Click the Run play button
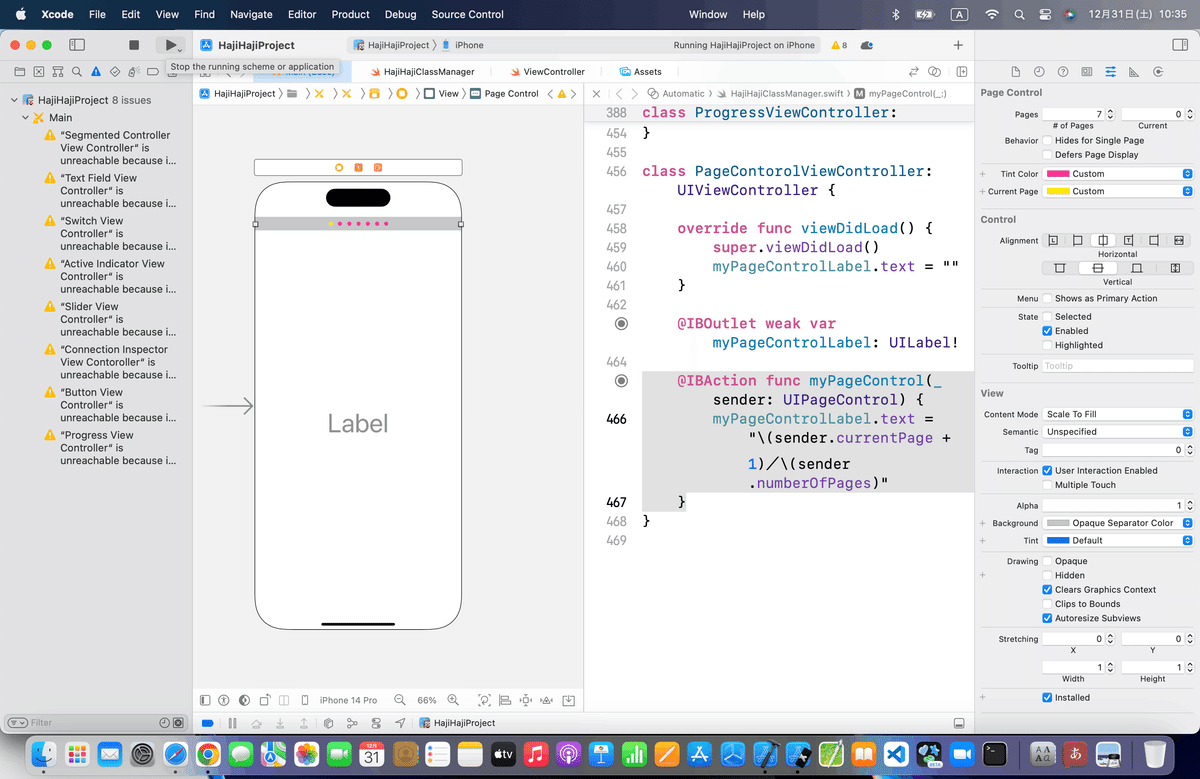This screenshot has height=779, width=1200. 171,45
